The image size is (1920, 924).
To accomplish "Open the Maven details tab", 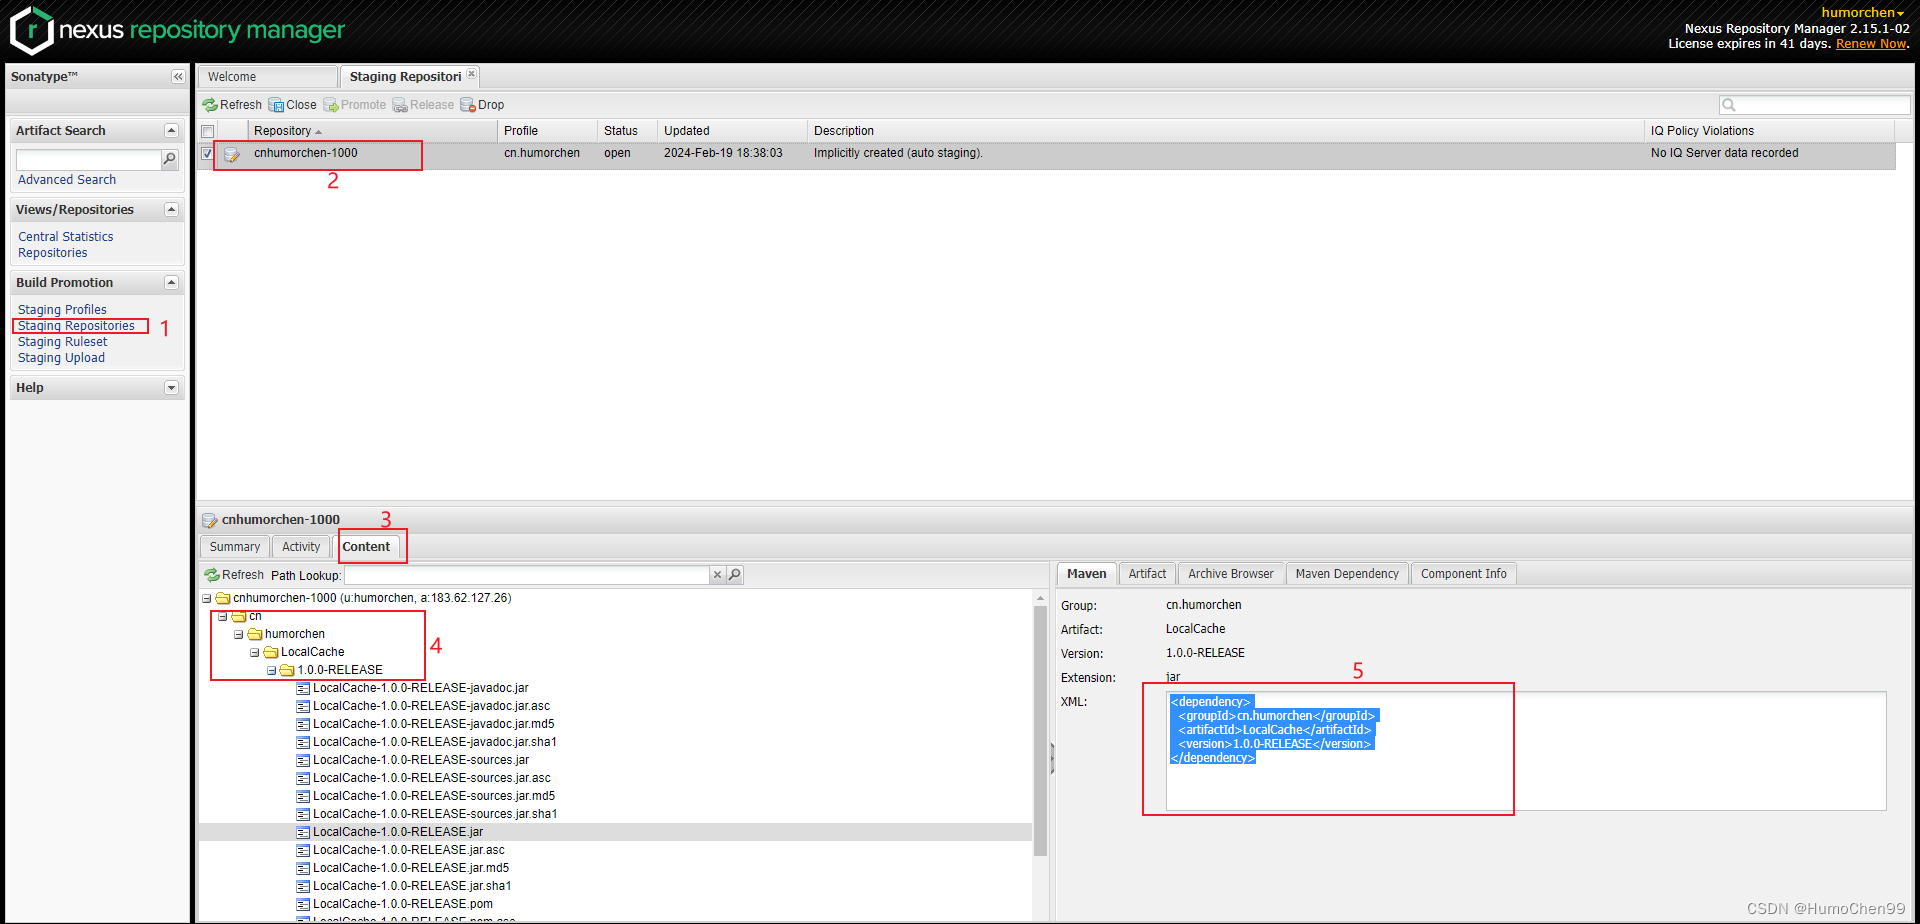I will 1086,574.
